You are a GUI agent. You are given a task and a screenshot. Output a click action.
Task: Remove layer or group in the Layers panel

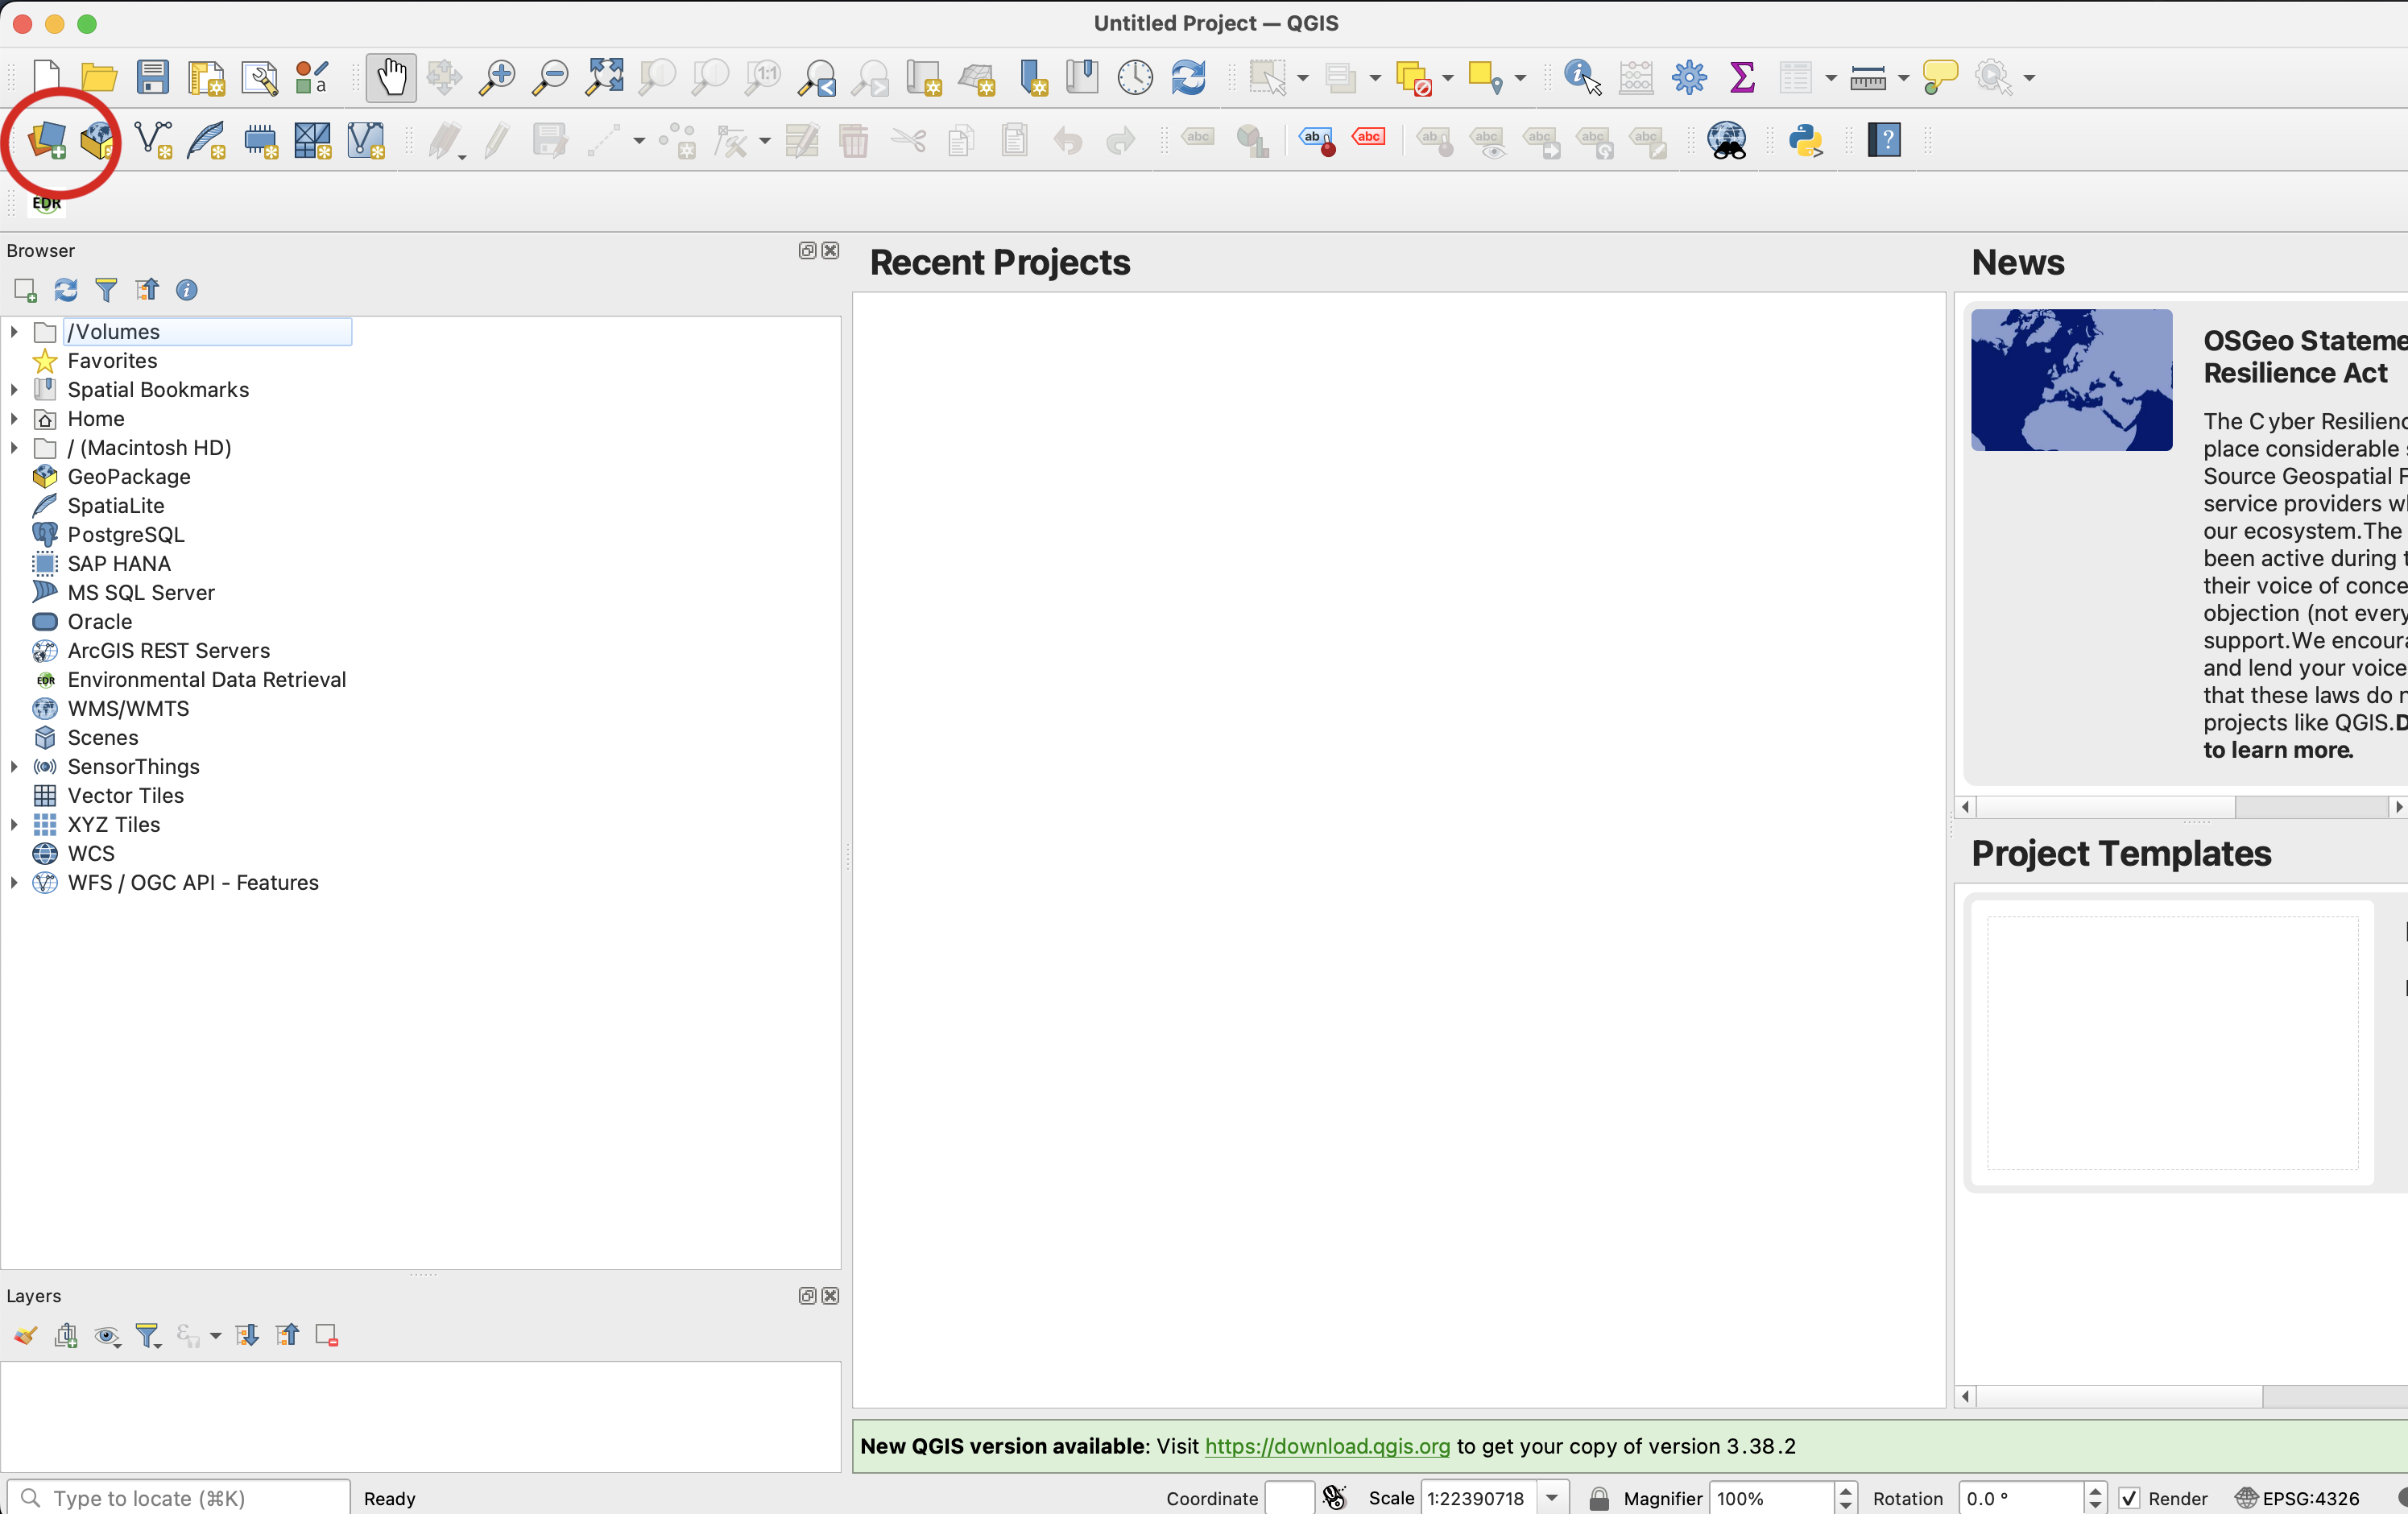[x=327, y=1335]
